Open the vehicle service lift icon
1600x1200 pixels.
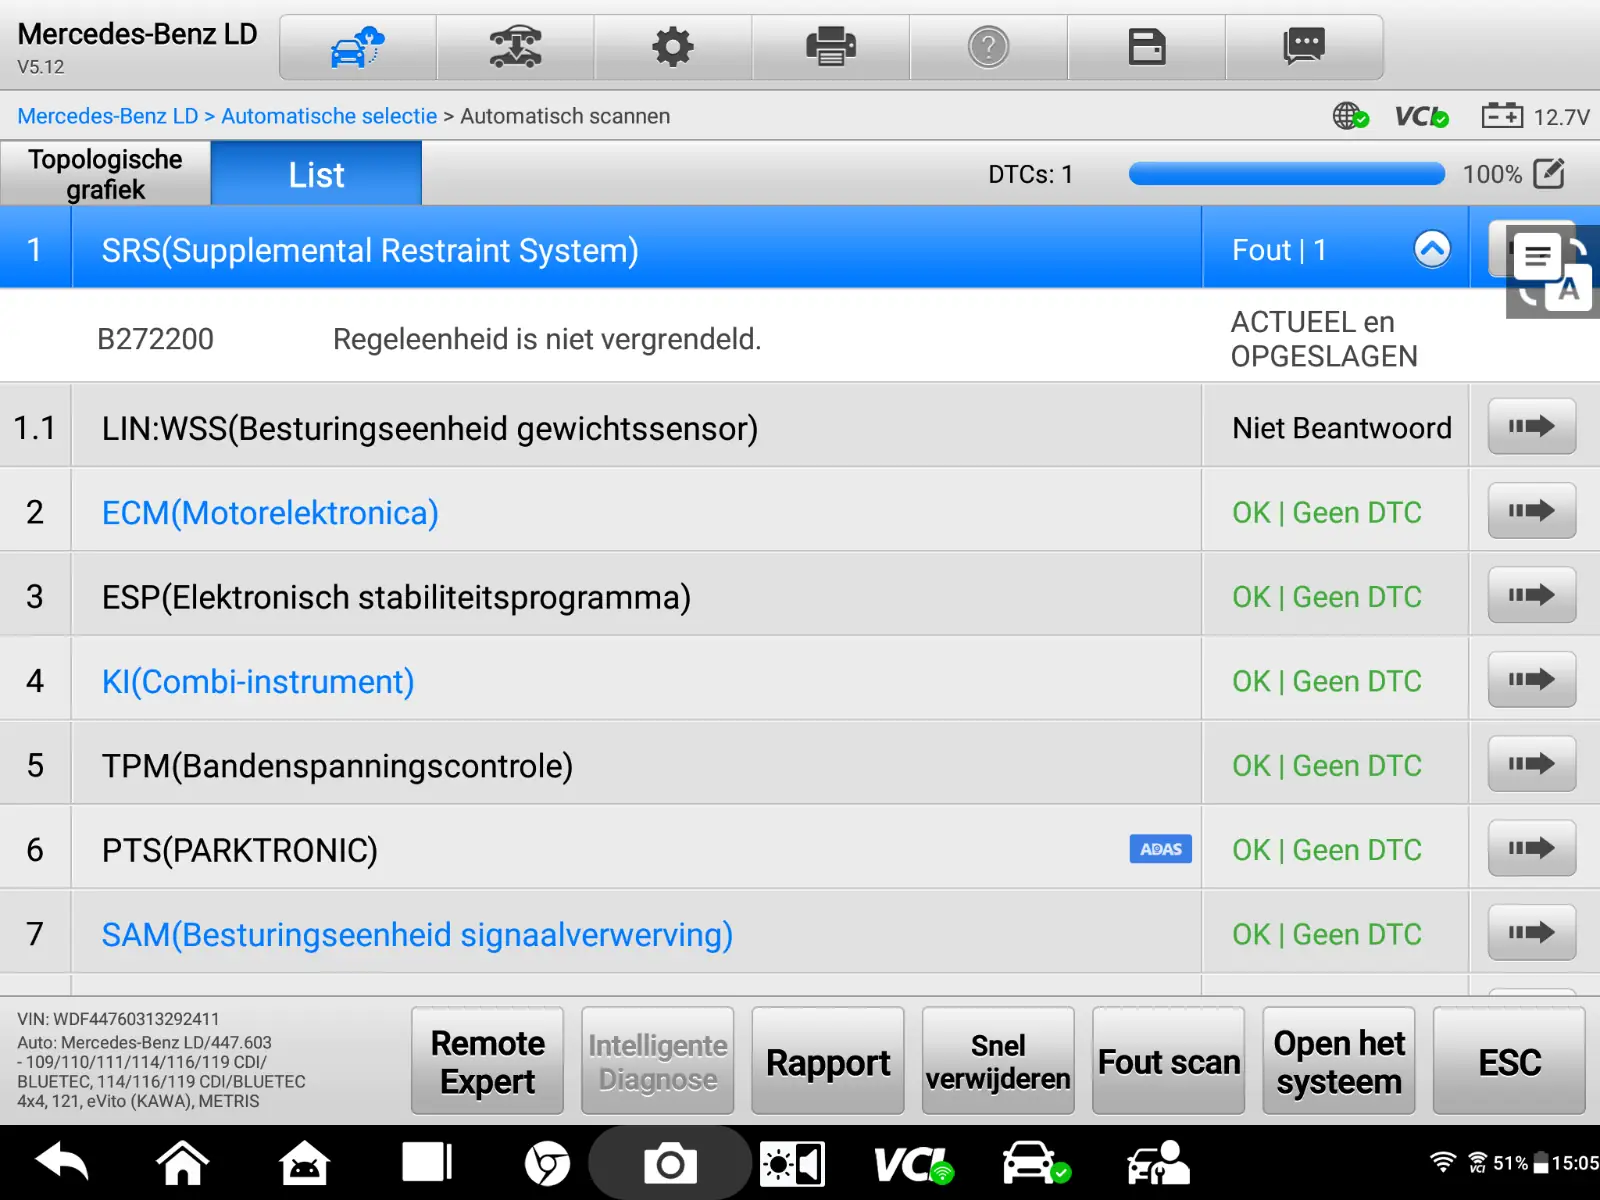tap(515, 47)
